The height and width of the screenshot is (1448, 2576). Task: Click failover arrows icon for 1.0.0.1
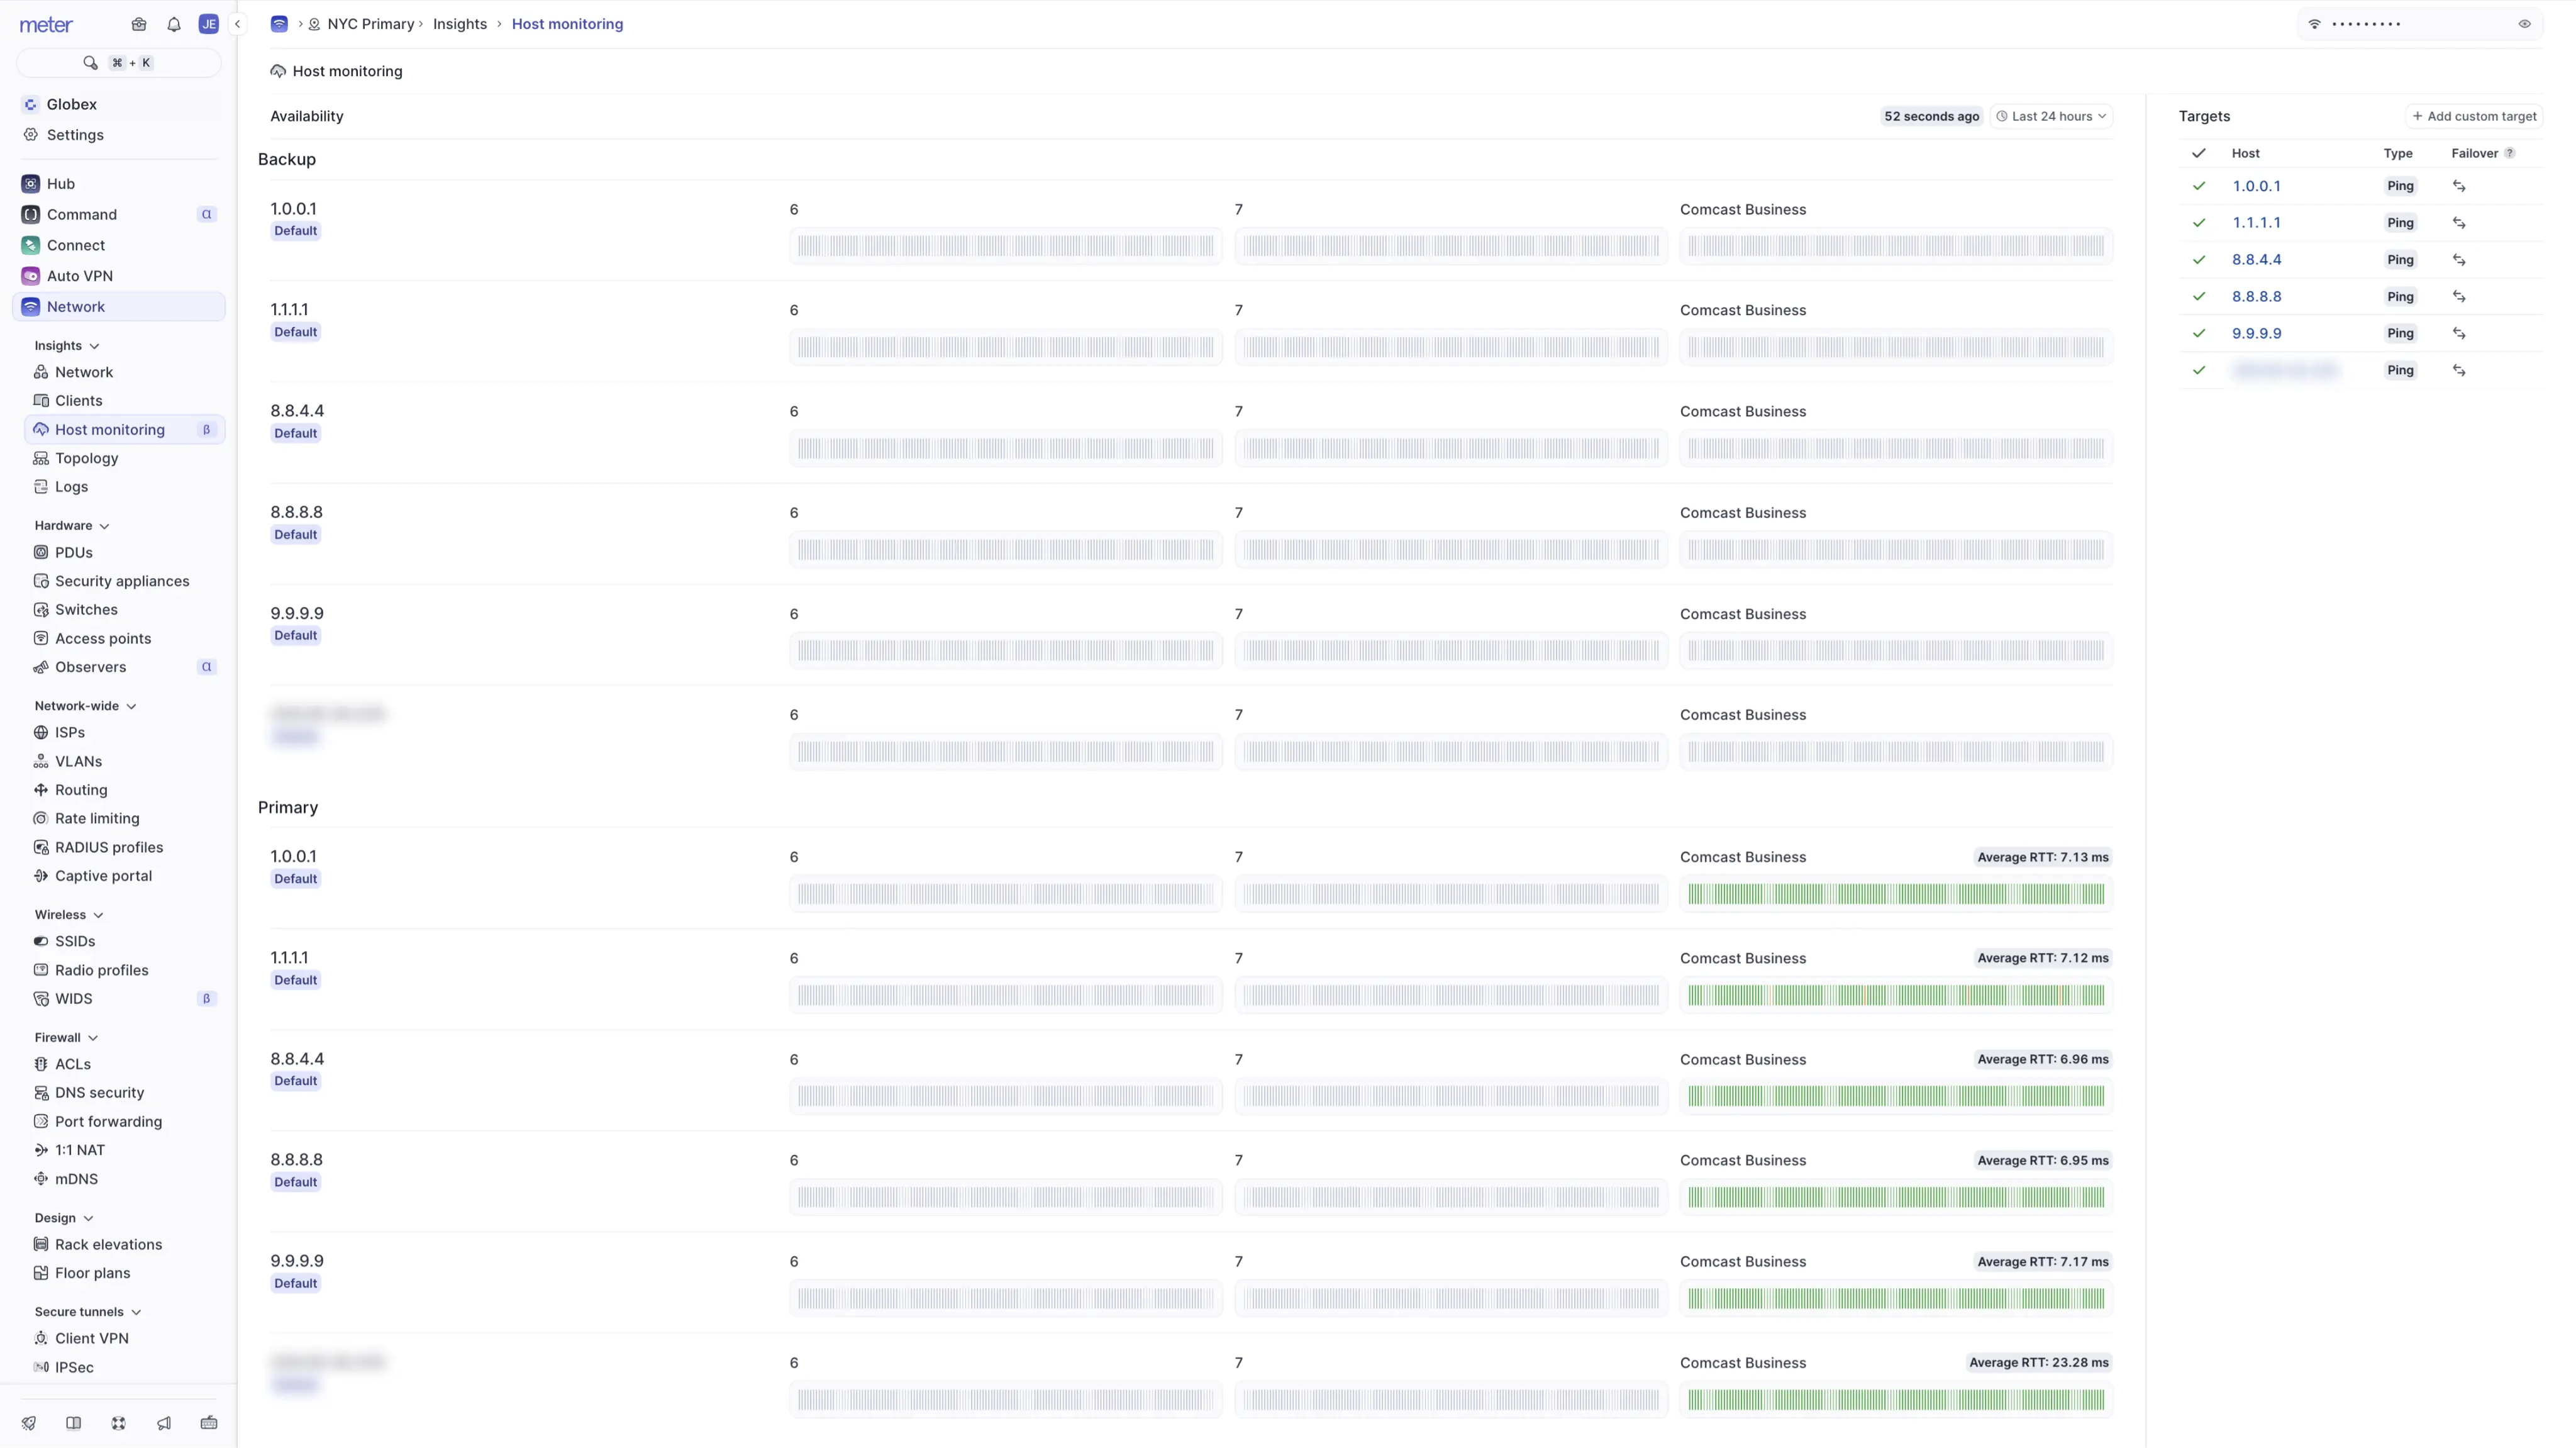coord(2459,186)
